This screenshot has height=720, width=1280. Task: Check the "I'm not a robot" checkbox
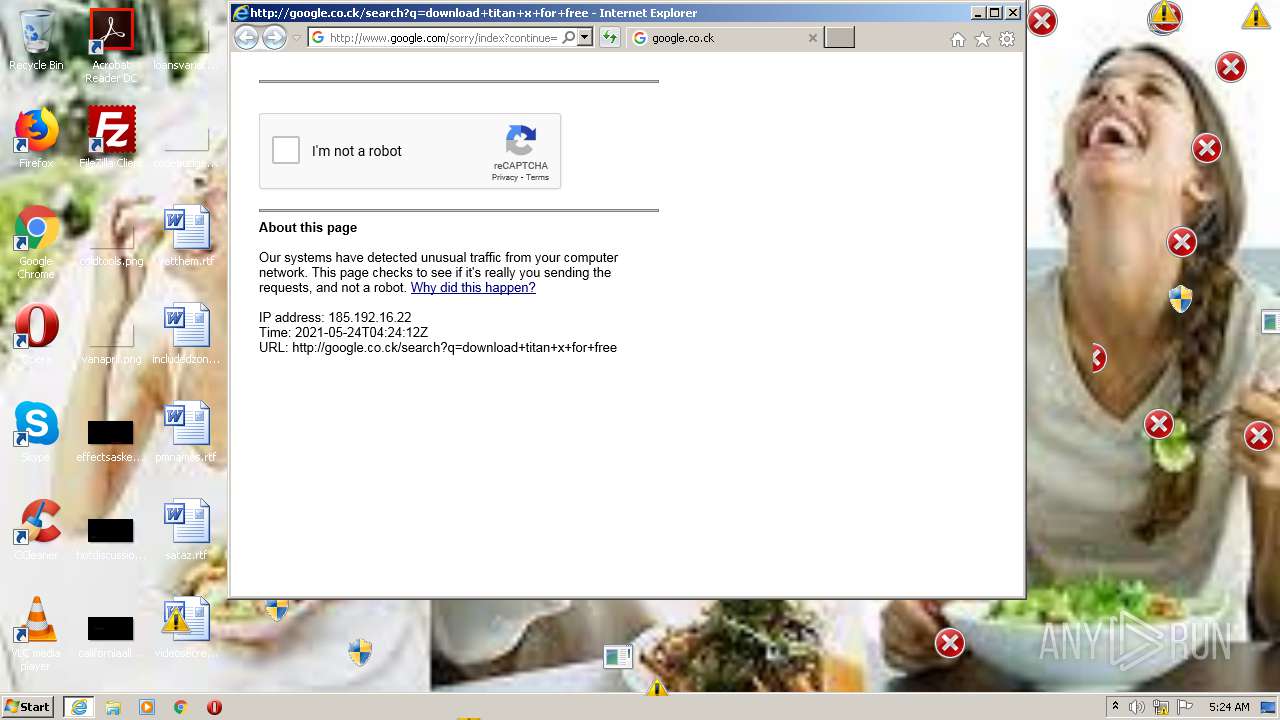point(286,150)
